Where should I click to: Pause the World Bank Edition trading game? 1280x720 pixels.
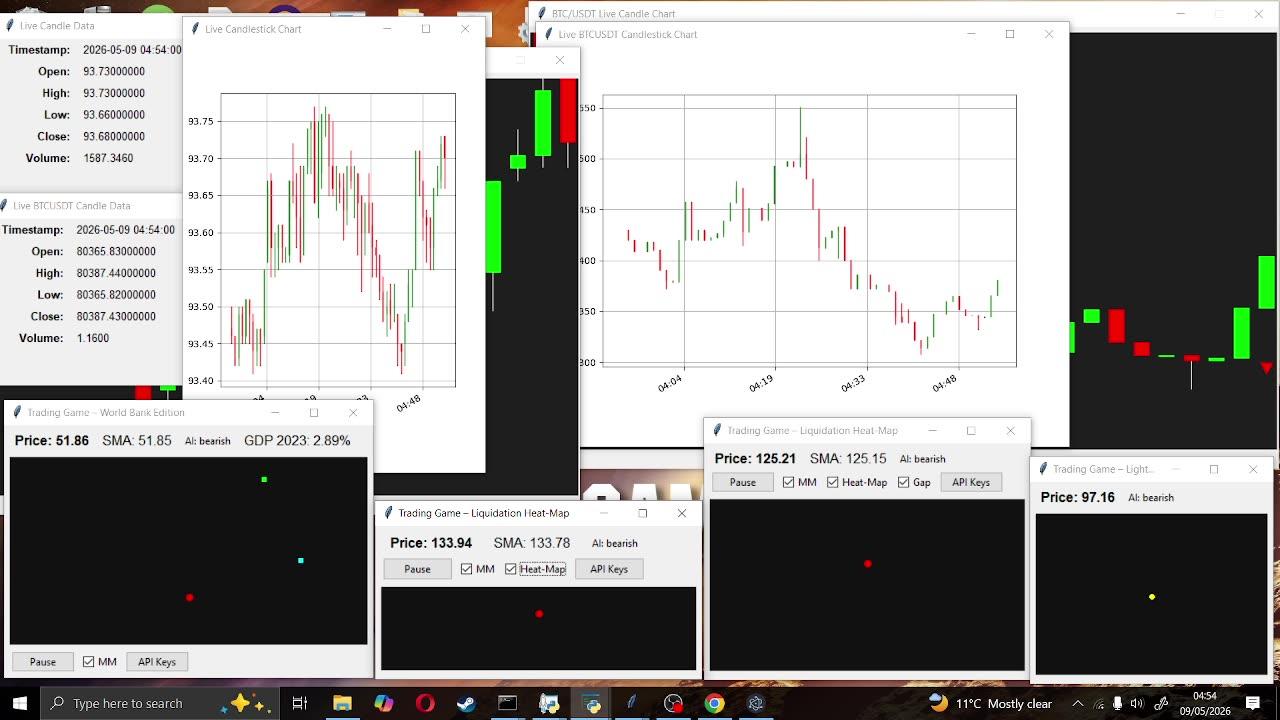point(43,662)
